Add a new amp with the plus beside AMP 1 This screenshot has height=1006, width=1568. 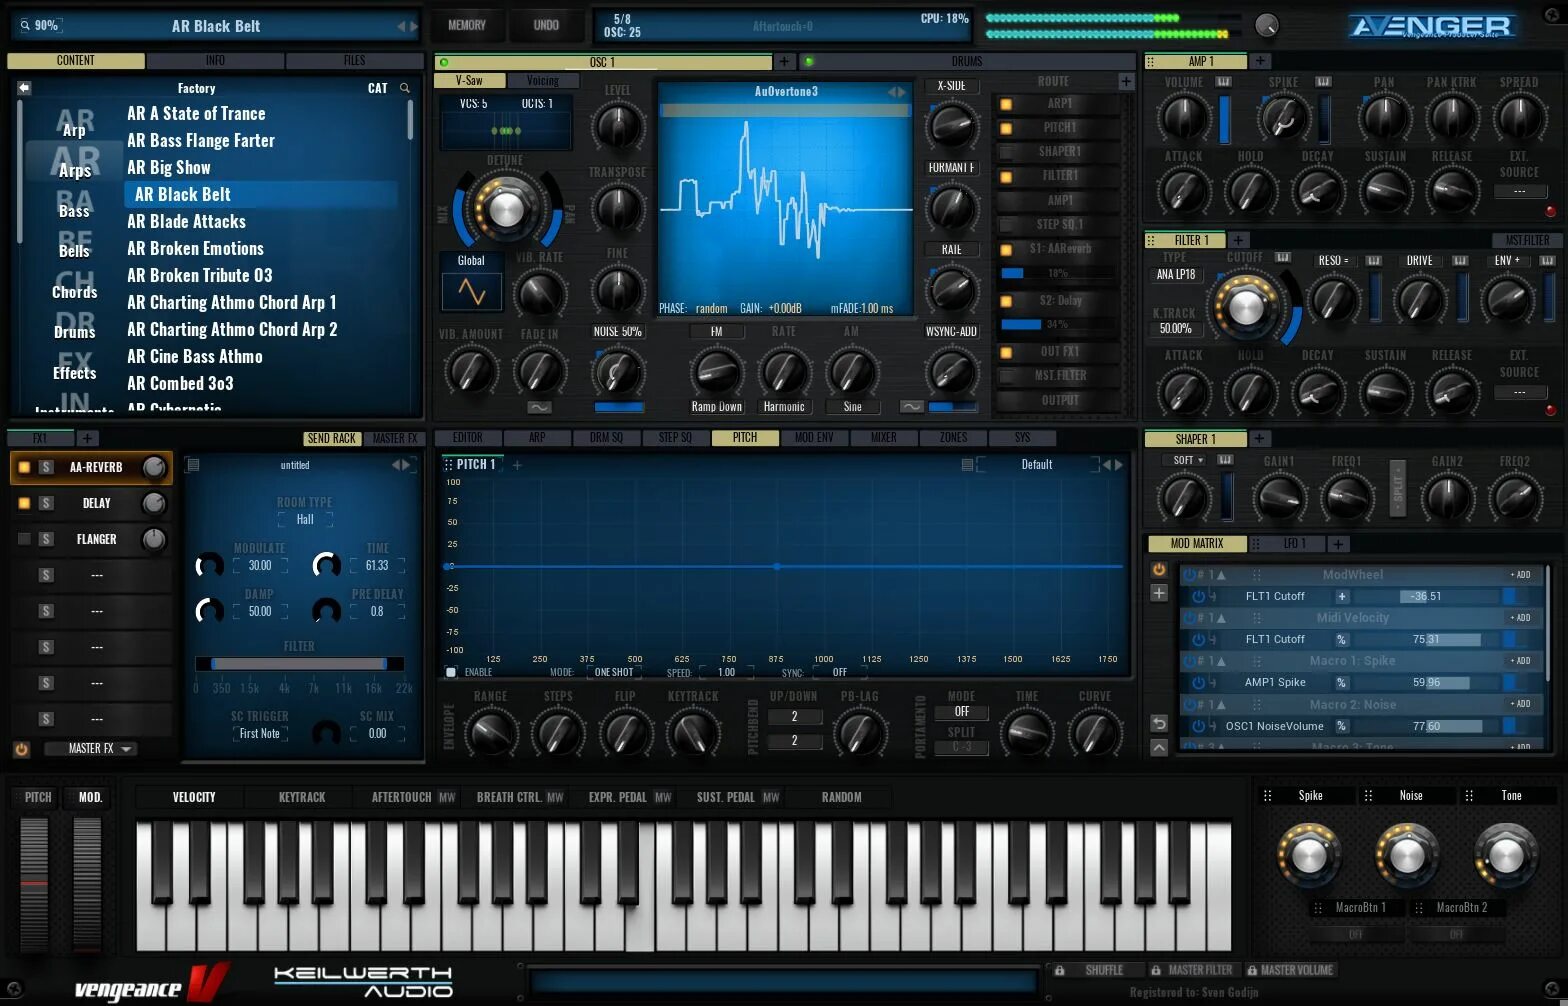[x=1261, y=61]
